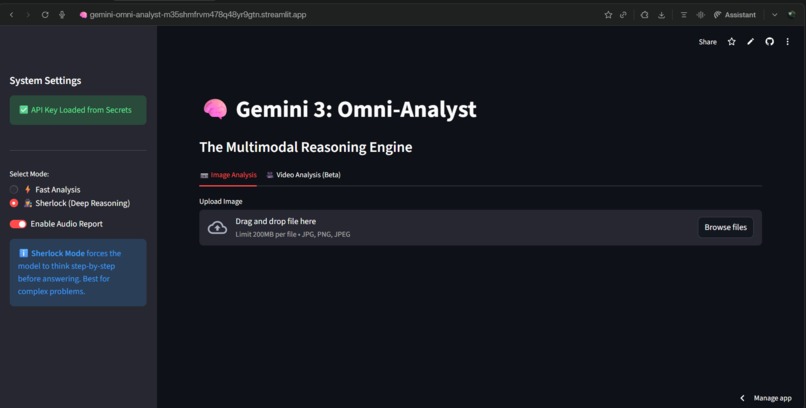
Task: Click the copy link icon in browser toolbar
Action: (623, 15)
